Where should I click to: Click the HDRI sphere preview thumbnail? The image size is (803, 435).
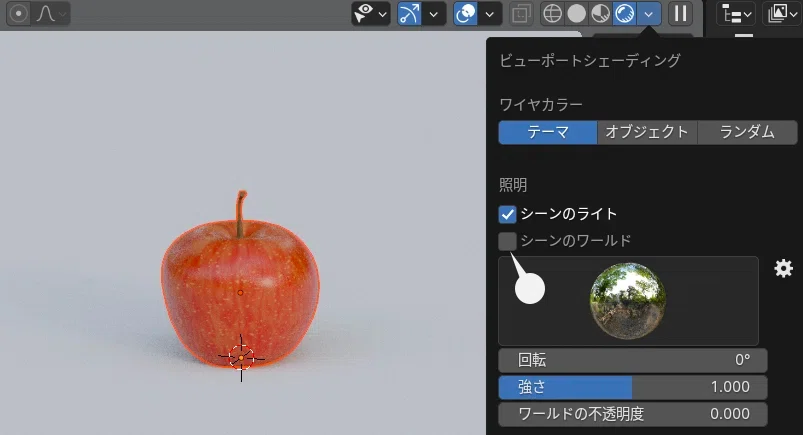tap(628, 301)
